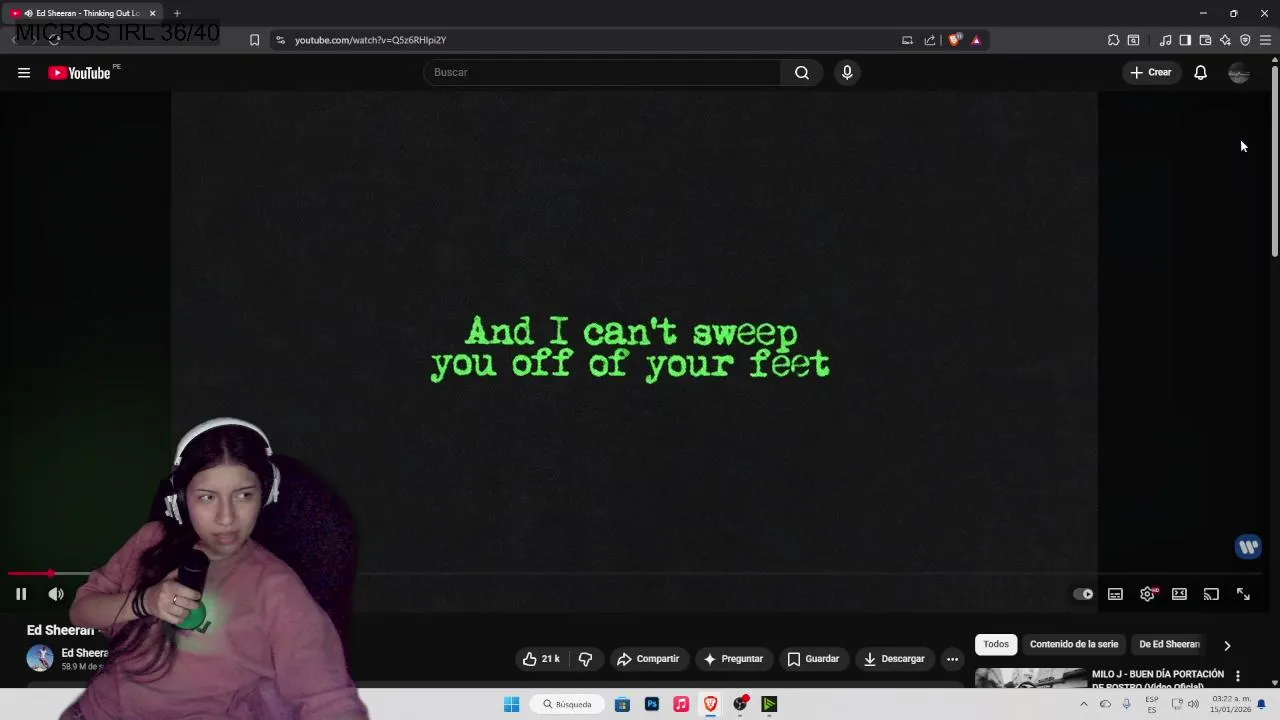Open MILO J video thumbnail
Image resolution: width=1280 pixels, height=720 pixels.
coord(1030,678)
